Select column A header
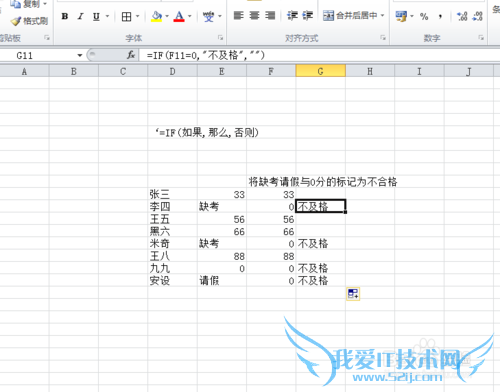Viewport: 500px width, 392px height. [x=24, y=71]
